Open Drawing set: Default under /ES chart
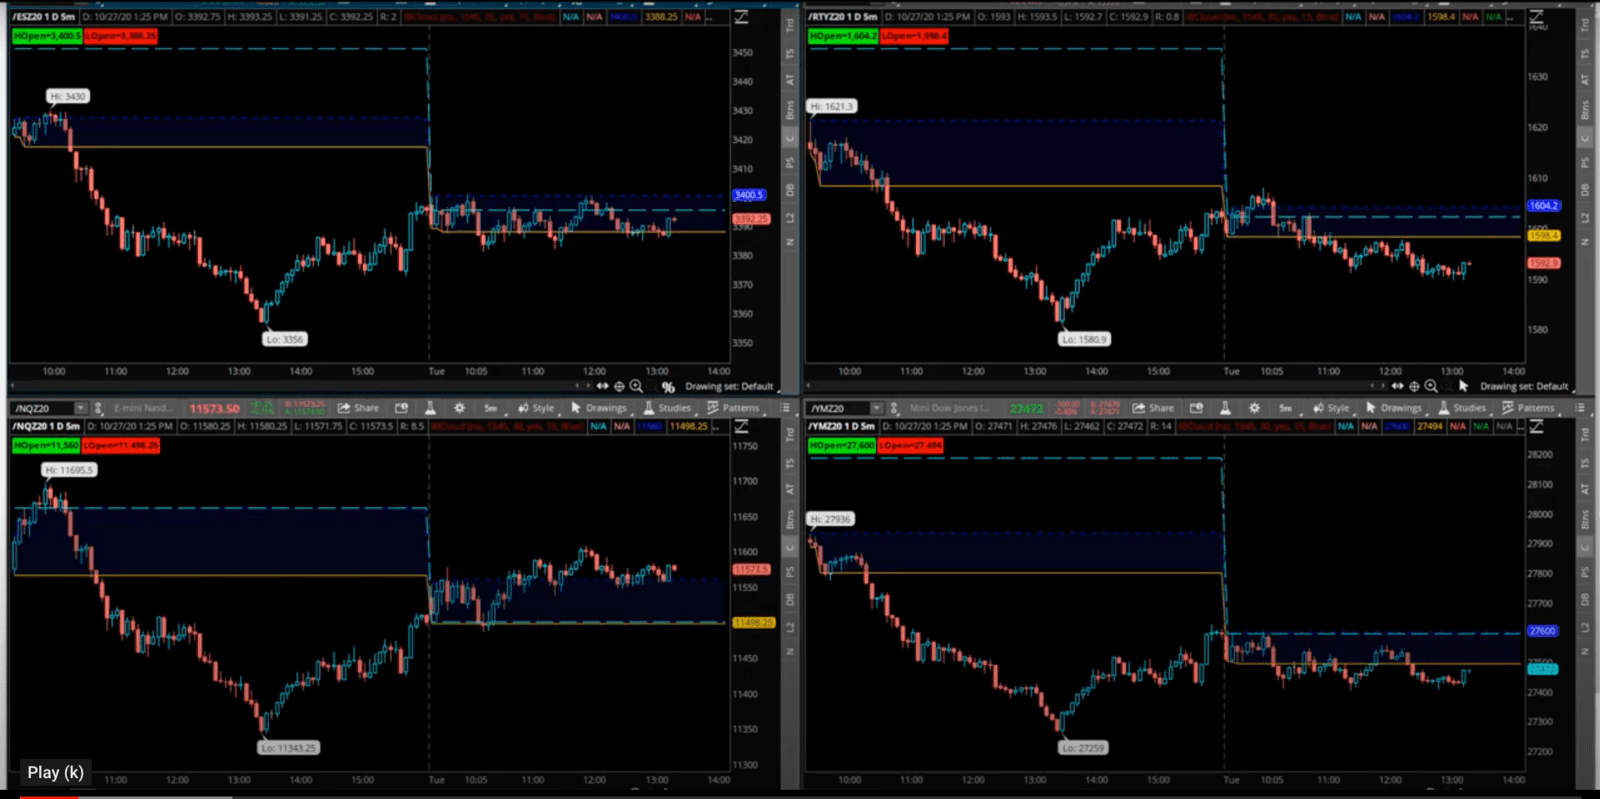Screen dimensions: 1600x799 (729, 387)
